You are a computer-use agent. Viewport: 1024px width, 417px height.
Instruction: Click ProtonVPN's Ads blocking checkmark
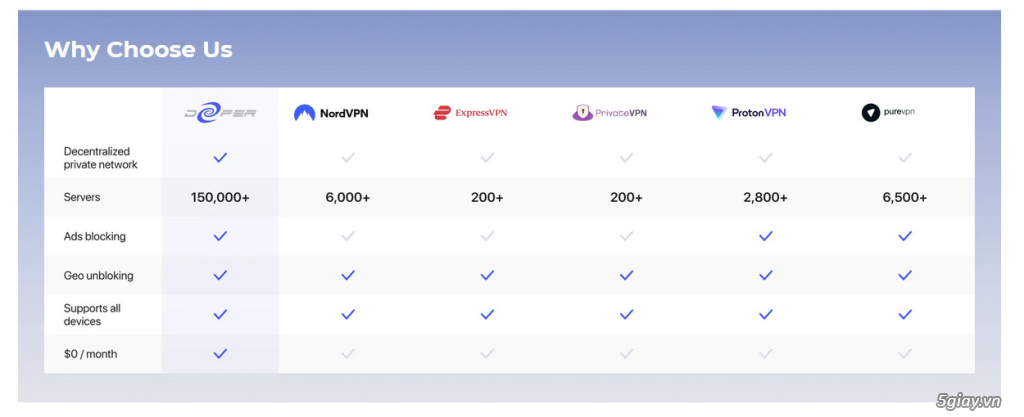(765, 236)
